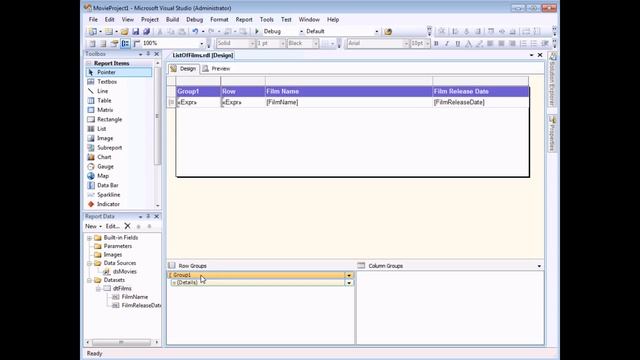
Task: Open the Solid border style dropdown
Action: [x=251, y=43]
